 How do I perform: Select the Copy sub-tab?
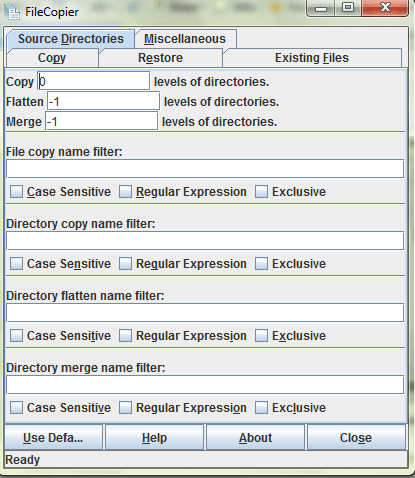[x=52, y=58]
